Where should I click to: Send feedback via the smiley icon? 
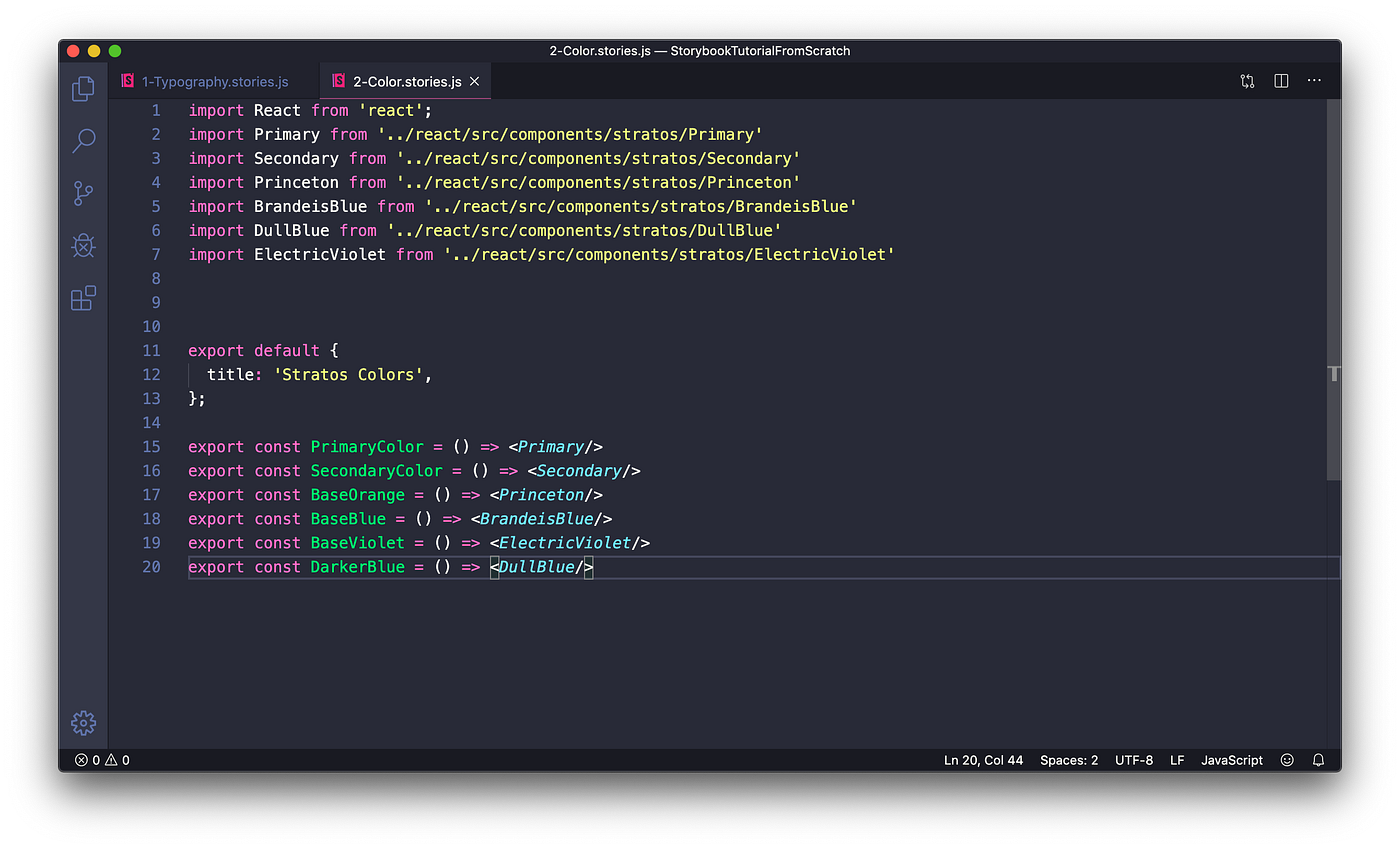coord(1286,760)
